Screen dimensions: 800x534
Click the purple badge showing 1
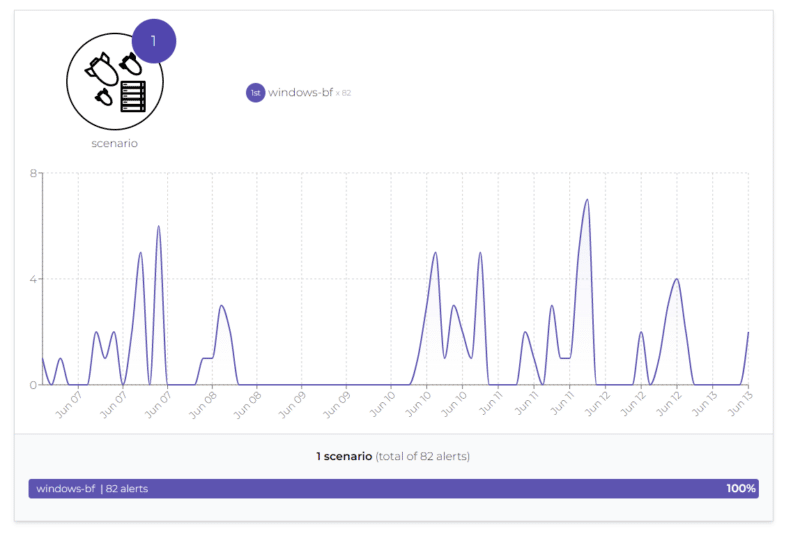(153, 41)
